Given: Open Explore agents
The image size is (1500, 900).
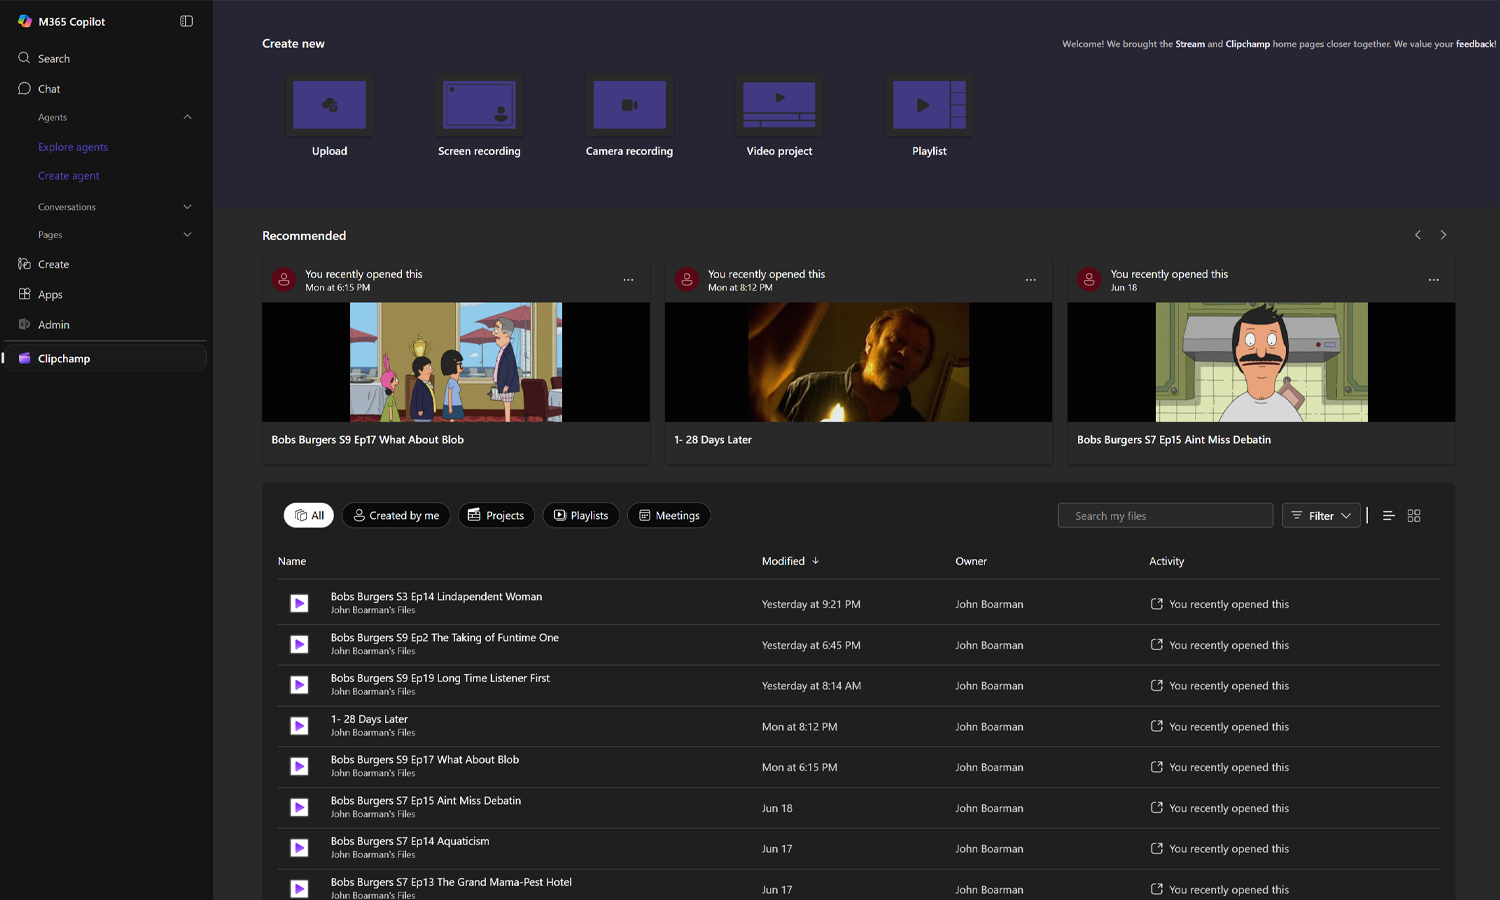Looking at the screenshot, I should 72,147.
